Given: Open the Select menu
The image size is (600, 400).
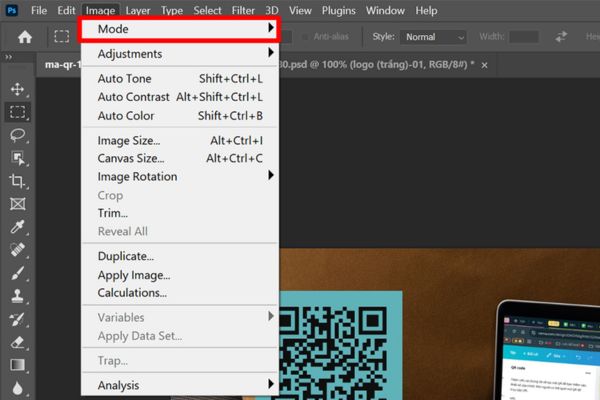Looking at the screenshot, I should point(207,10).
